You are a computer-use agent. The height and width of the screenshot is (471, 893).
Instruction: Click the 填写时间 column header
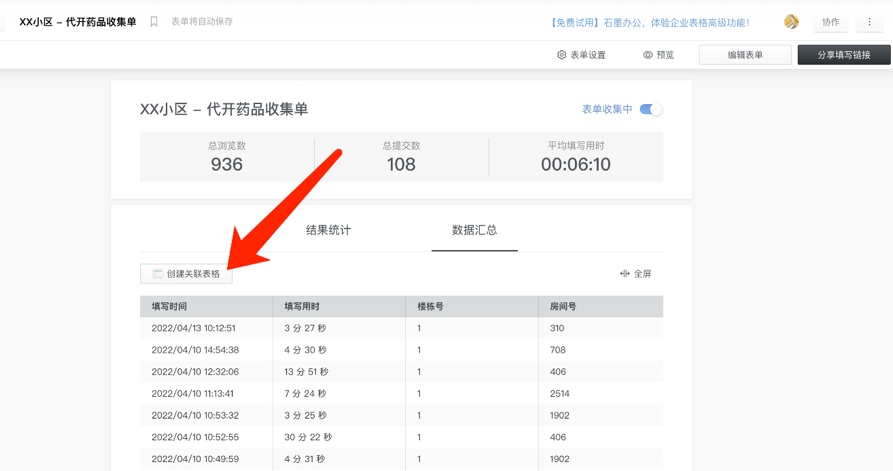169,306
